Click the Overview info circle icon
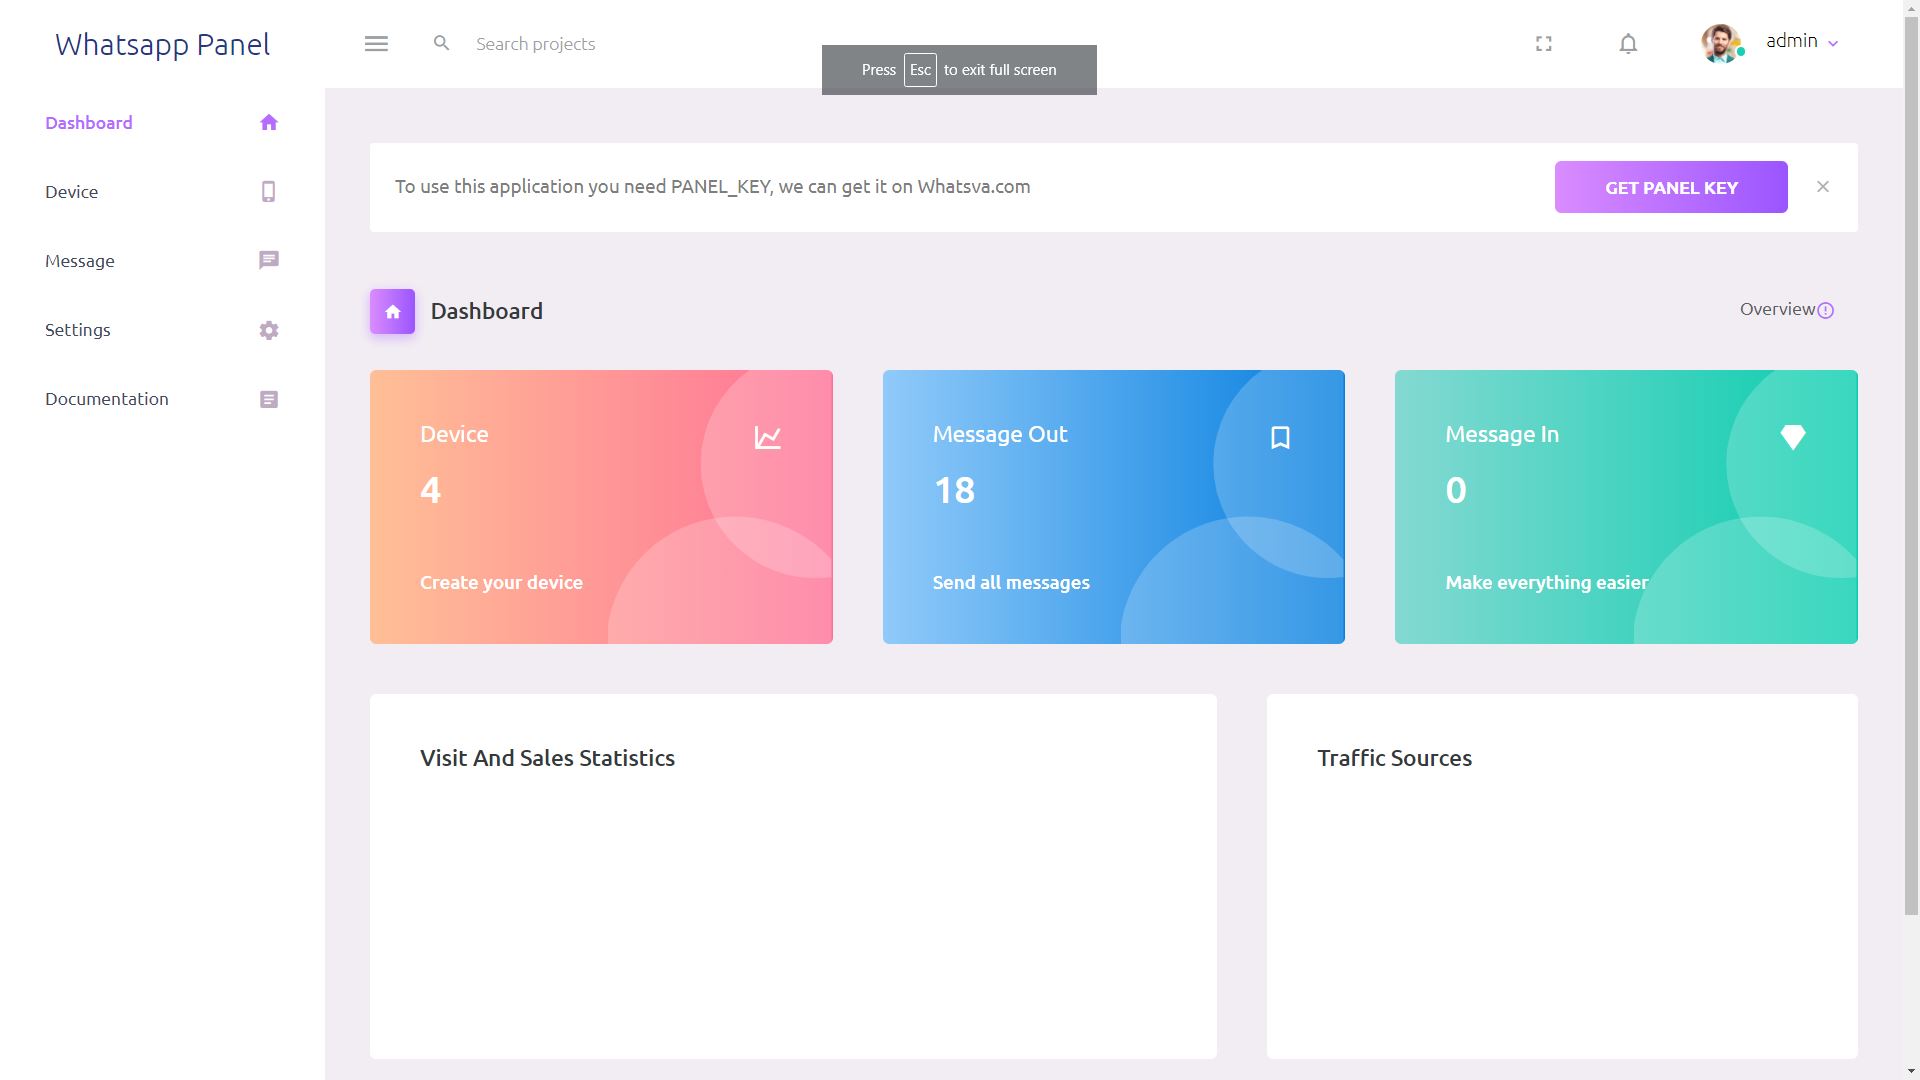1920x1080 pixels. [1826, 310]
